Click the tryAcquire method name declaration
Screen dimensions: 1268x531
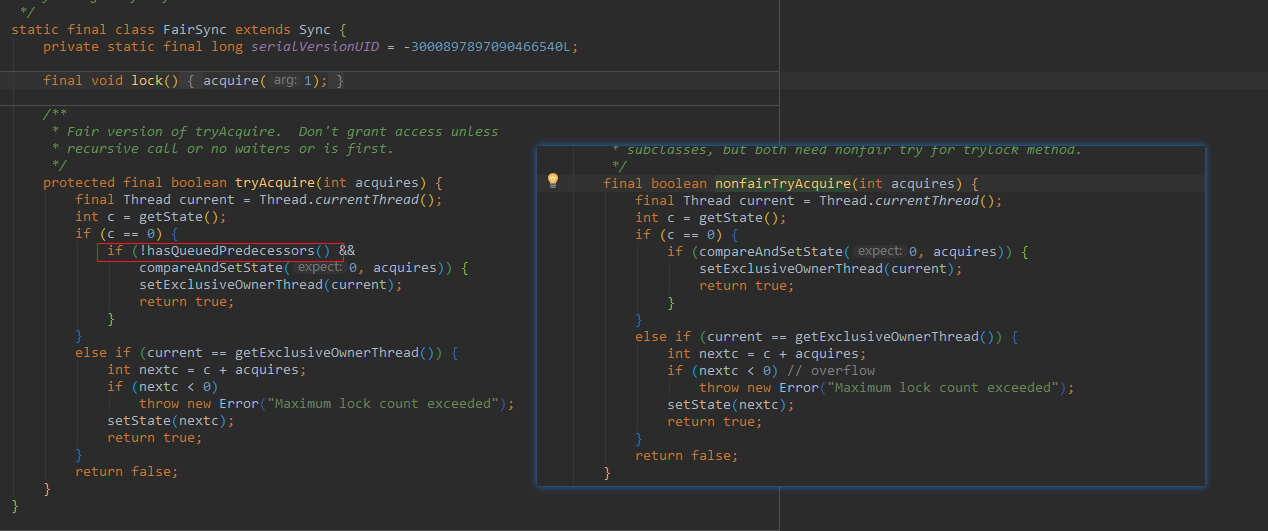point(275,182)
